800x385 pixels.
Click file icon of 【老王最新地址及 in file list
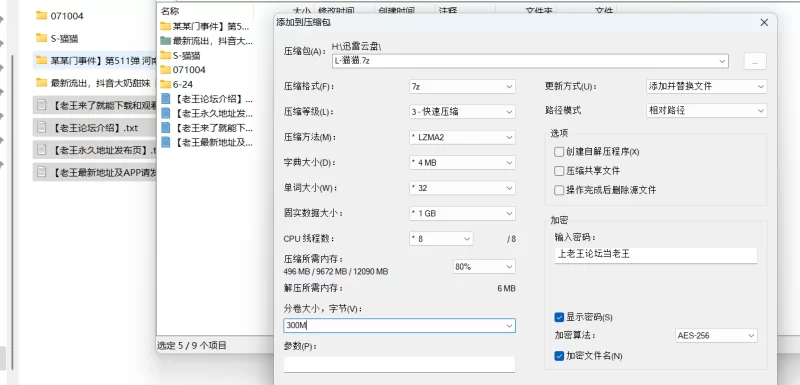pos(165,142)
